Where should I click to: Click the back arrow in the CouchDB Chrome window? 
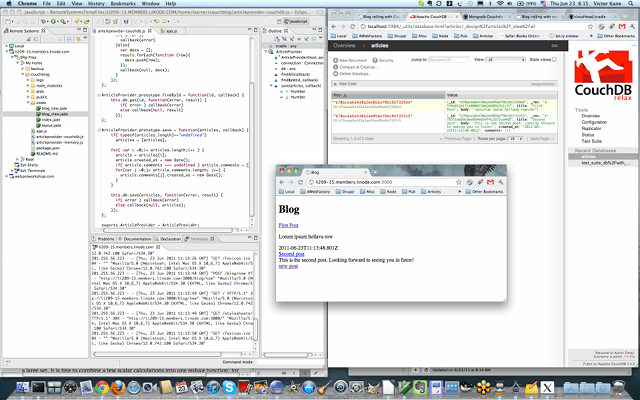click(x=334, y=27)
